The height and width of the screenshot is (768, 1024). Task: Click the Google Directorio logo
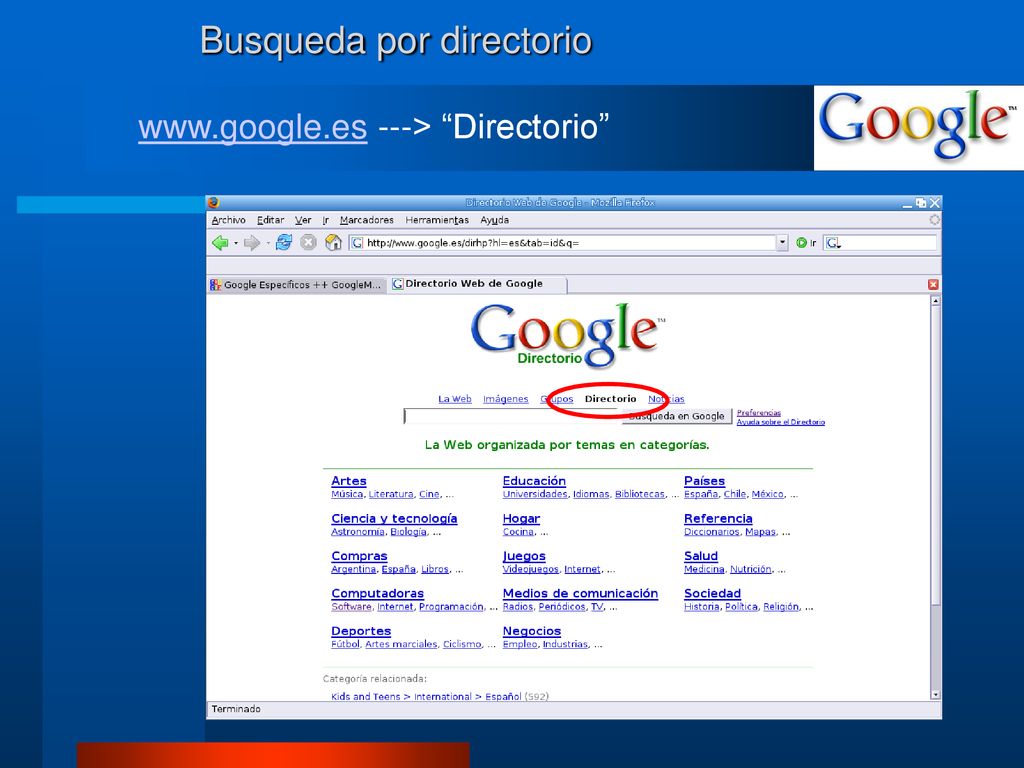coord(568,336)
